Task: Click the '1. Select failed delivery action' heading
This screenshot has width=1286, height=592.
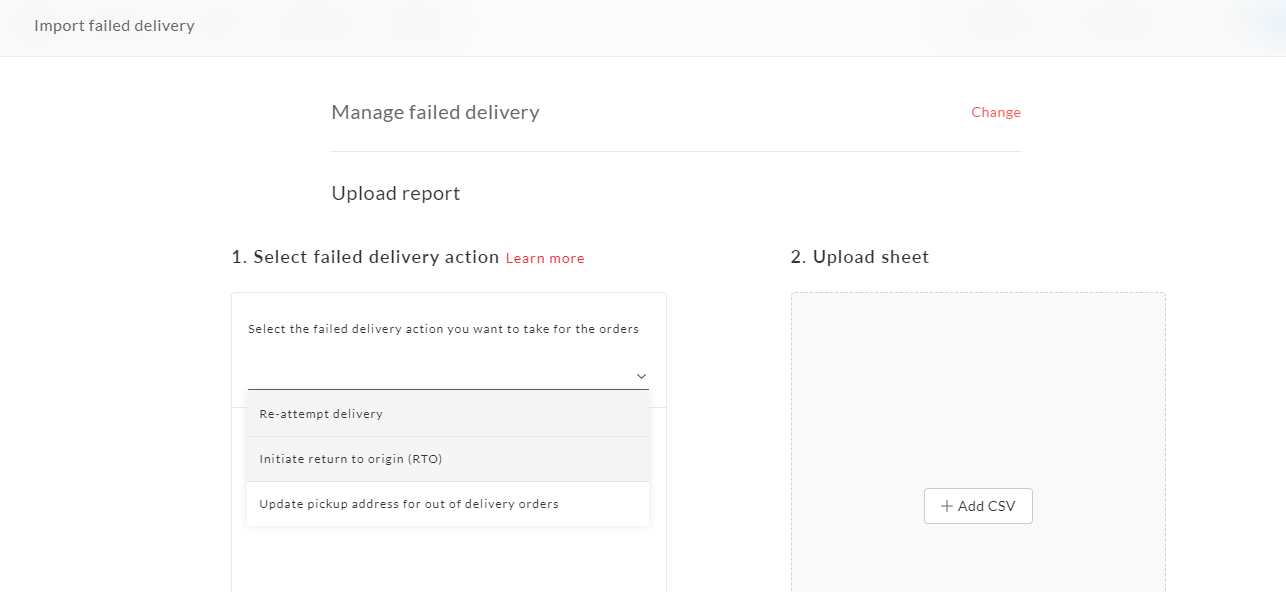Action: pos(365,257)
